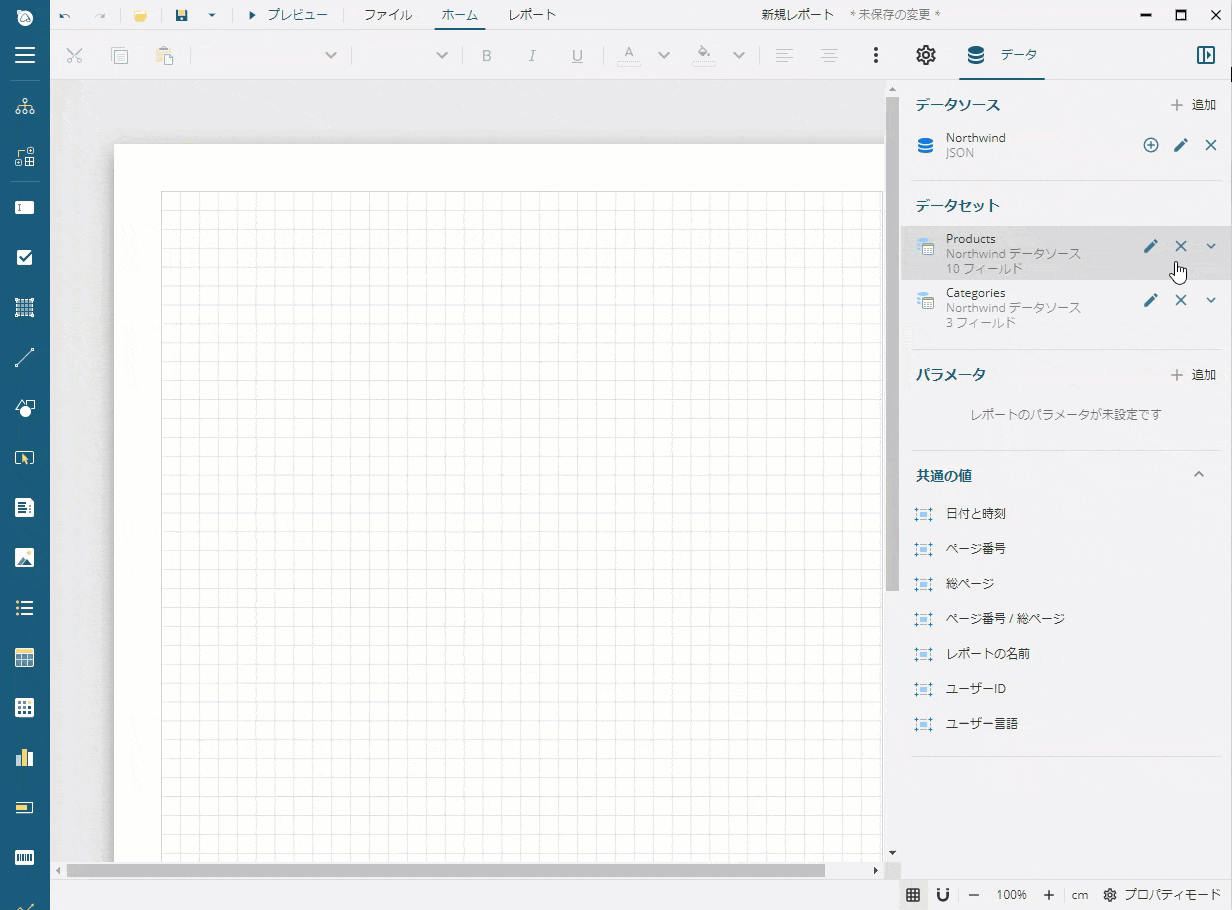The height and width of the screenshot is (910, 1232).
Task: Toggle bold formatting in the toolbar
Action: click(487, 55)
